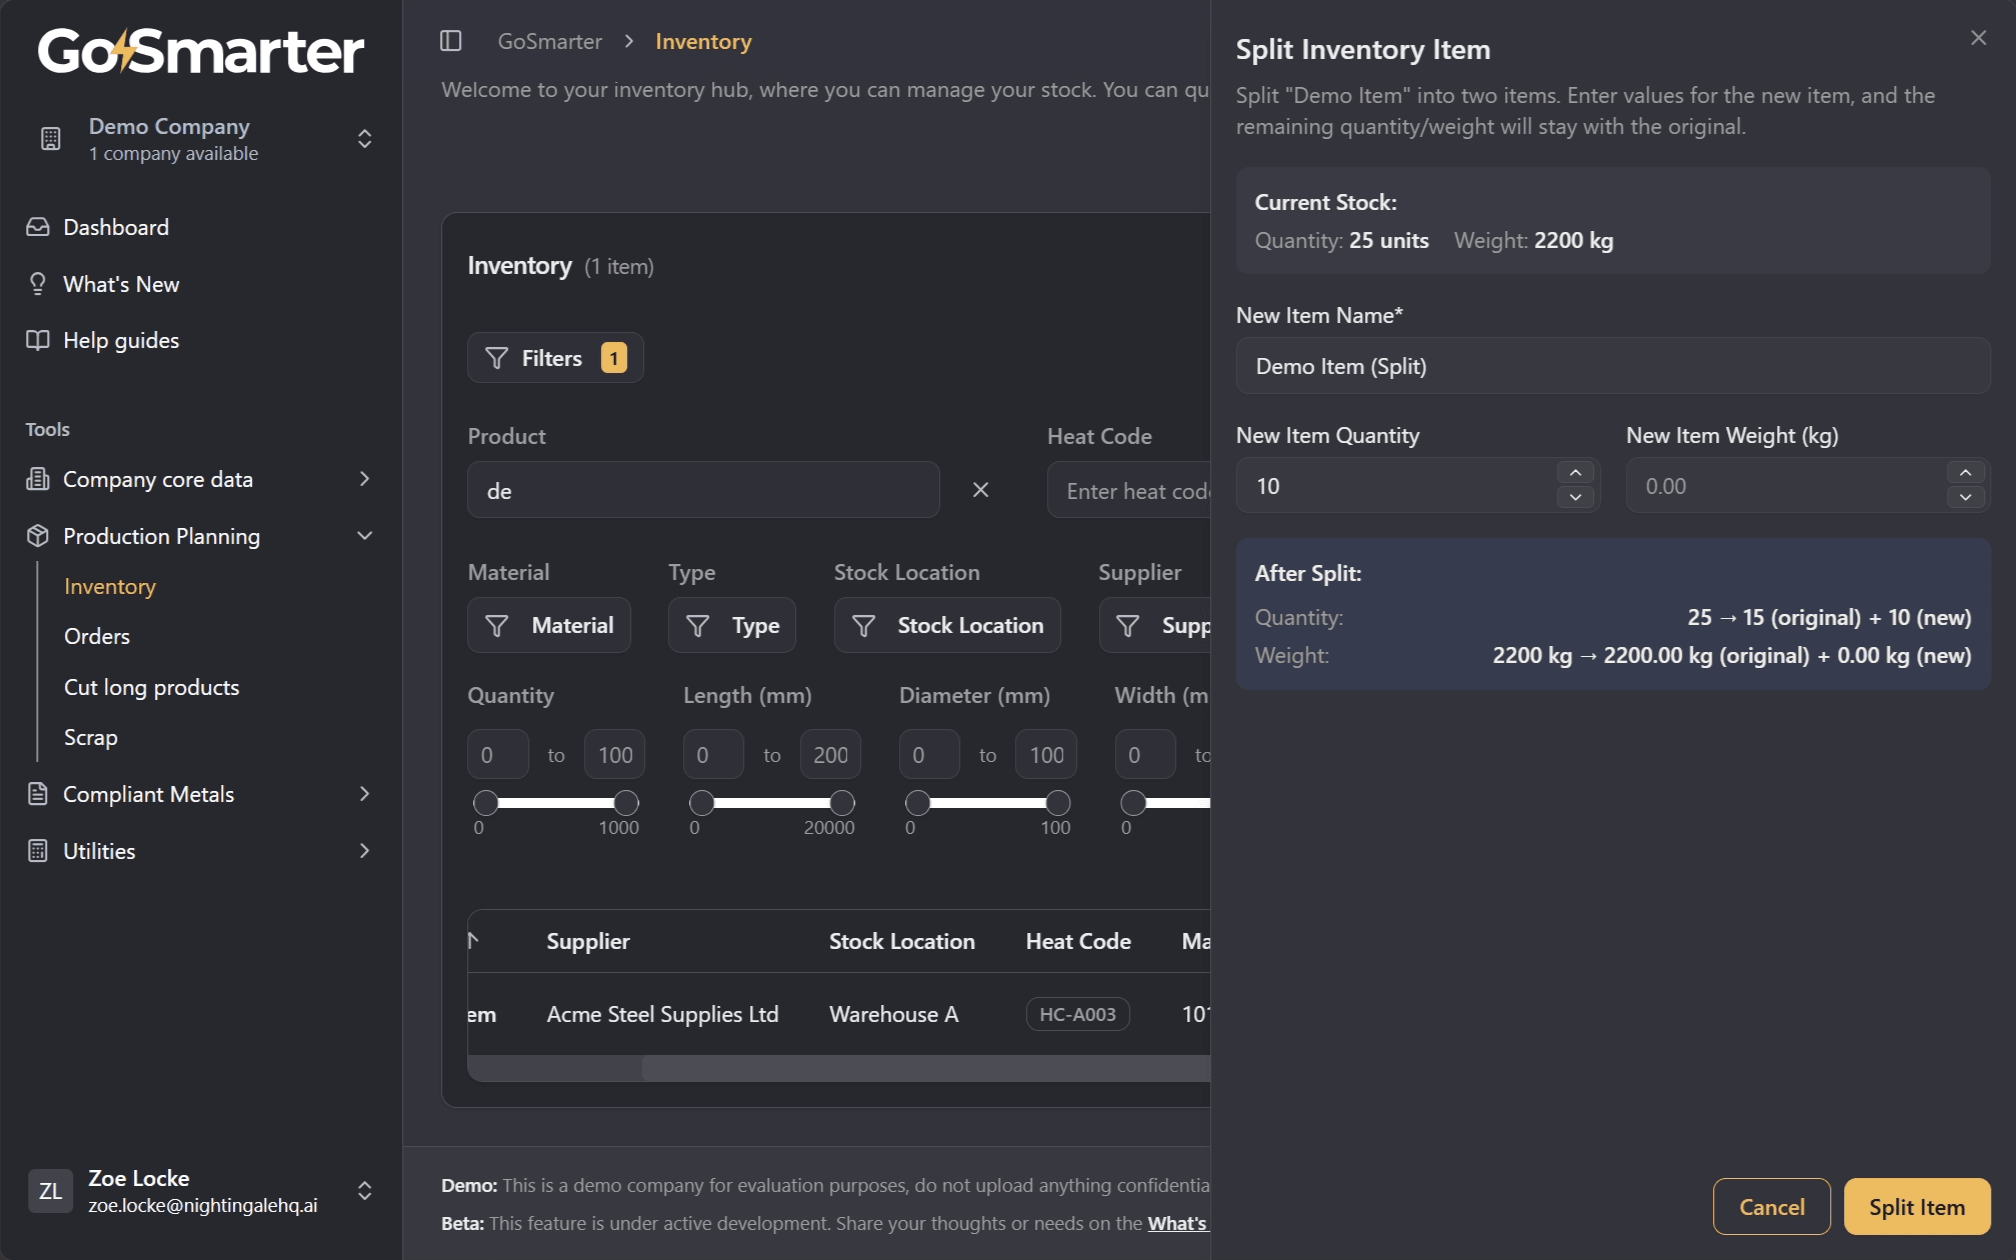Click the HC-A003 heat code tag

(x=1078, y=1014)
